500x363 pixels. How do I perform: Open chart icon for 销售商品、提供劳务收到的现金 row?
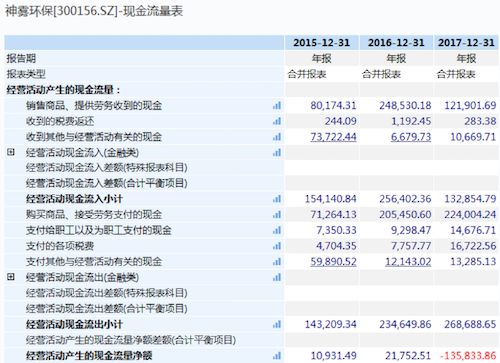point(277,106)
